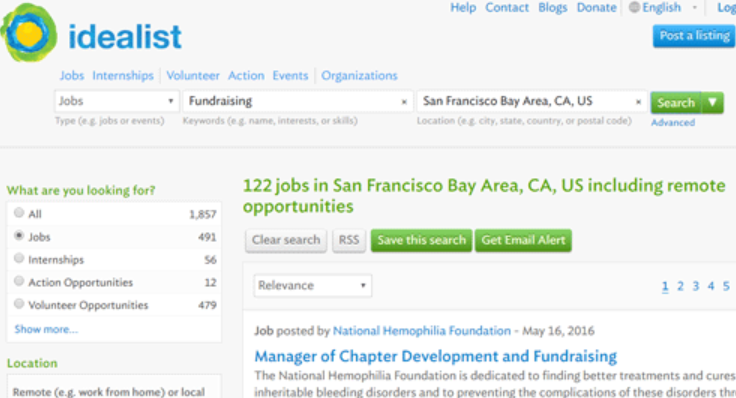Open the Jobs navigation tab
The width and height of the screenshot is (736, 398).
coord(71,76)
